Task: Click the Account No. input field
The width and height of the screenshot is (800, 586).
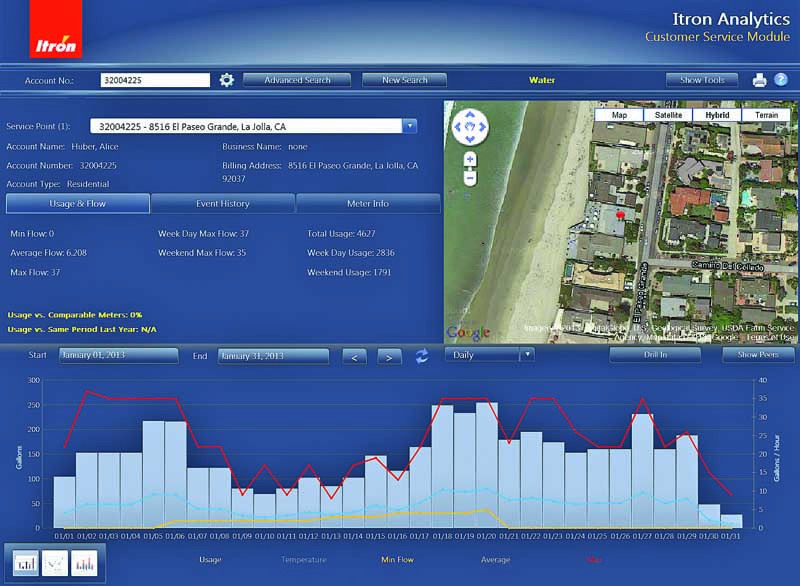Action: pyautogui.click(x=155, y=80)
